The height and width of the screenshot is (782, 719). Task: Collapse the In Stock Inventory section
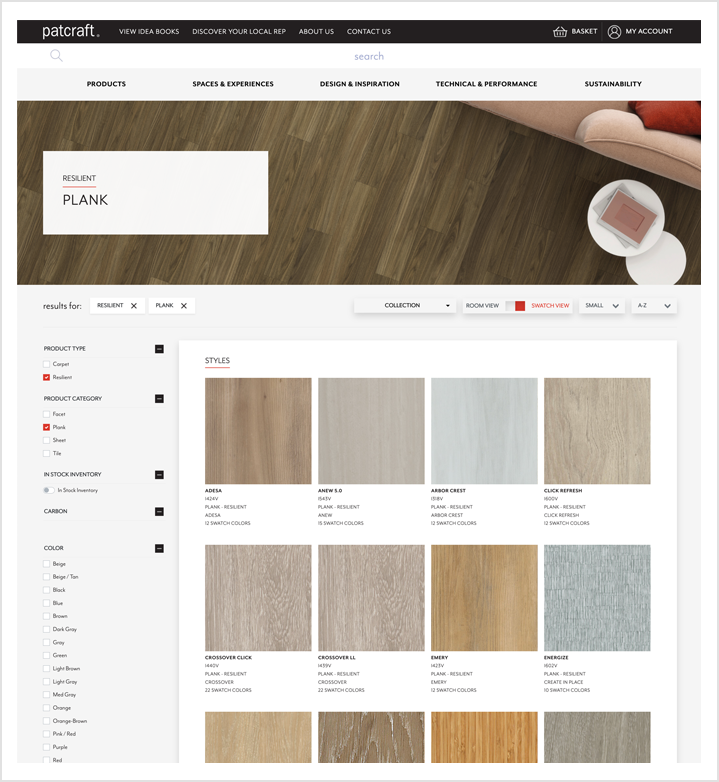tap(159, 475)
